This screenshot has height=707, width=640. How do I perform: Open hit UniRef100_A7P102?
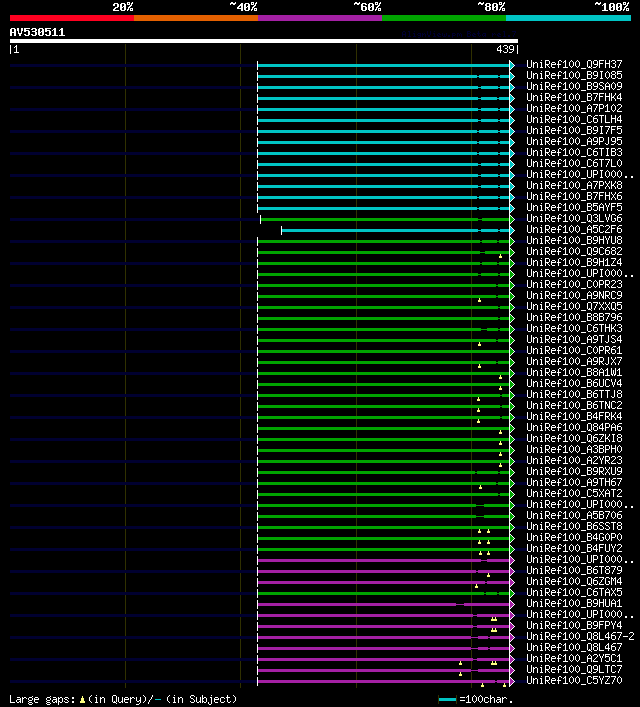(574, 108)
